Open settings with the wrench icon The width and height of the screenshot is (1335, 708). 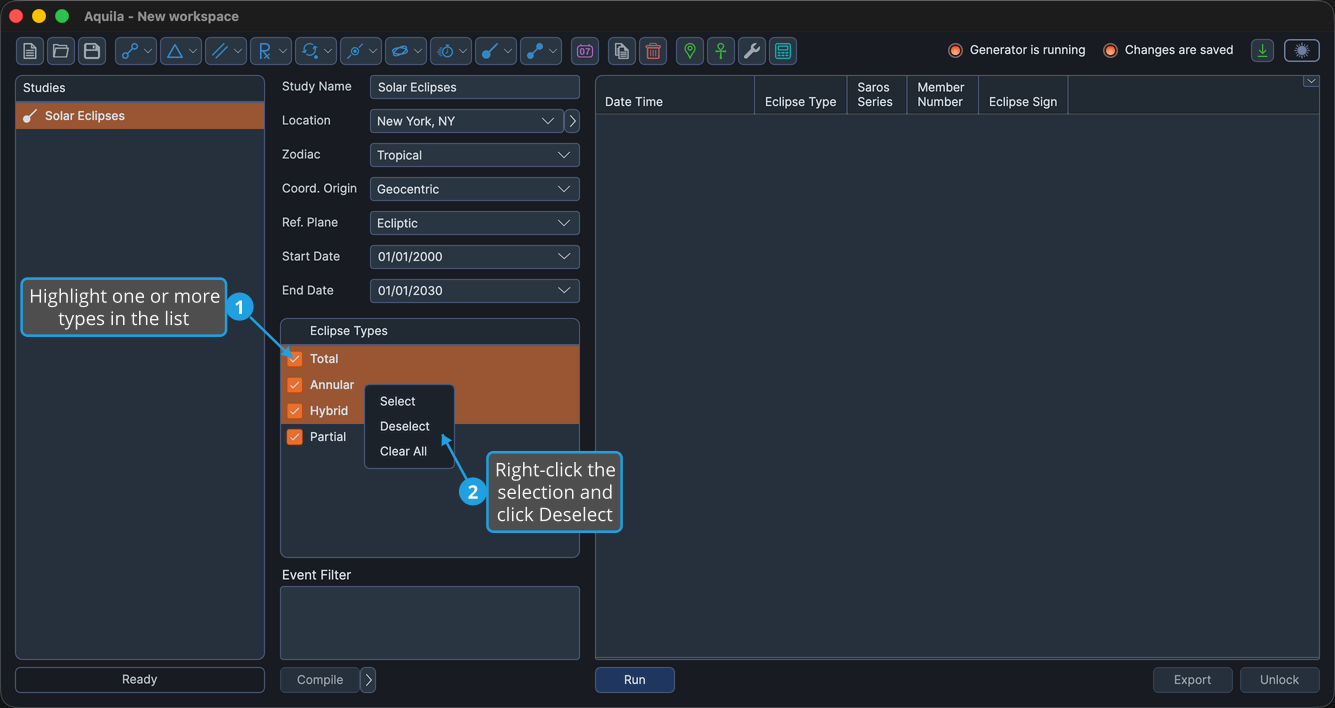point(752,51)
